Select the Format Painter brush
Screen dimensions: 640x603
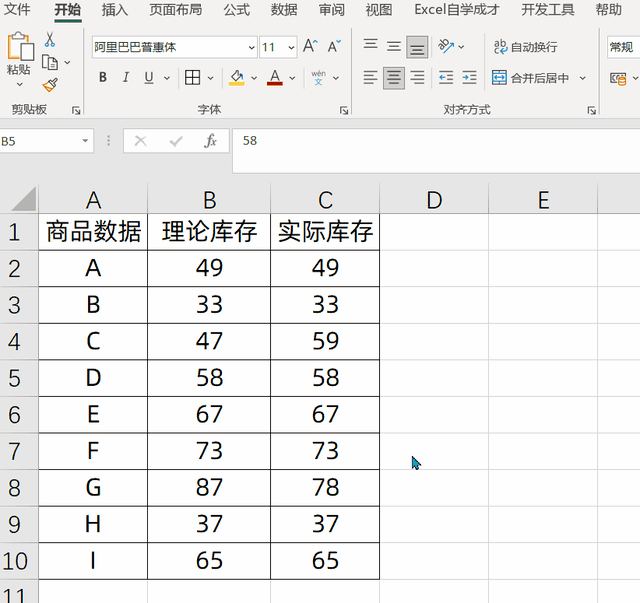[50, 85]
